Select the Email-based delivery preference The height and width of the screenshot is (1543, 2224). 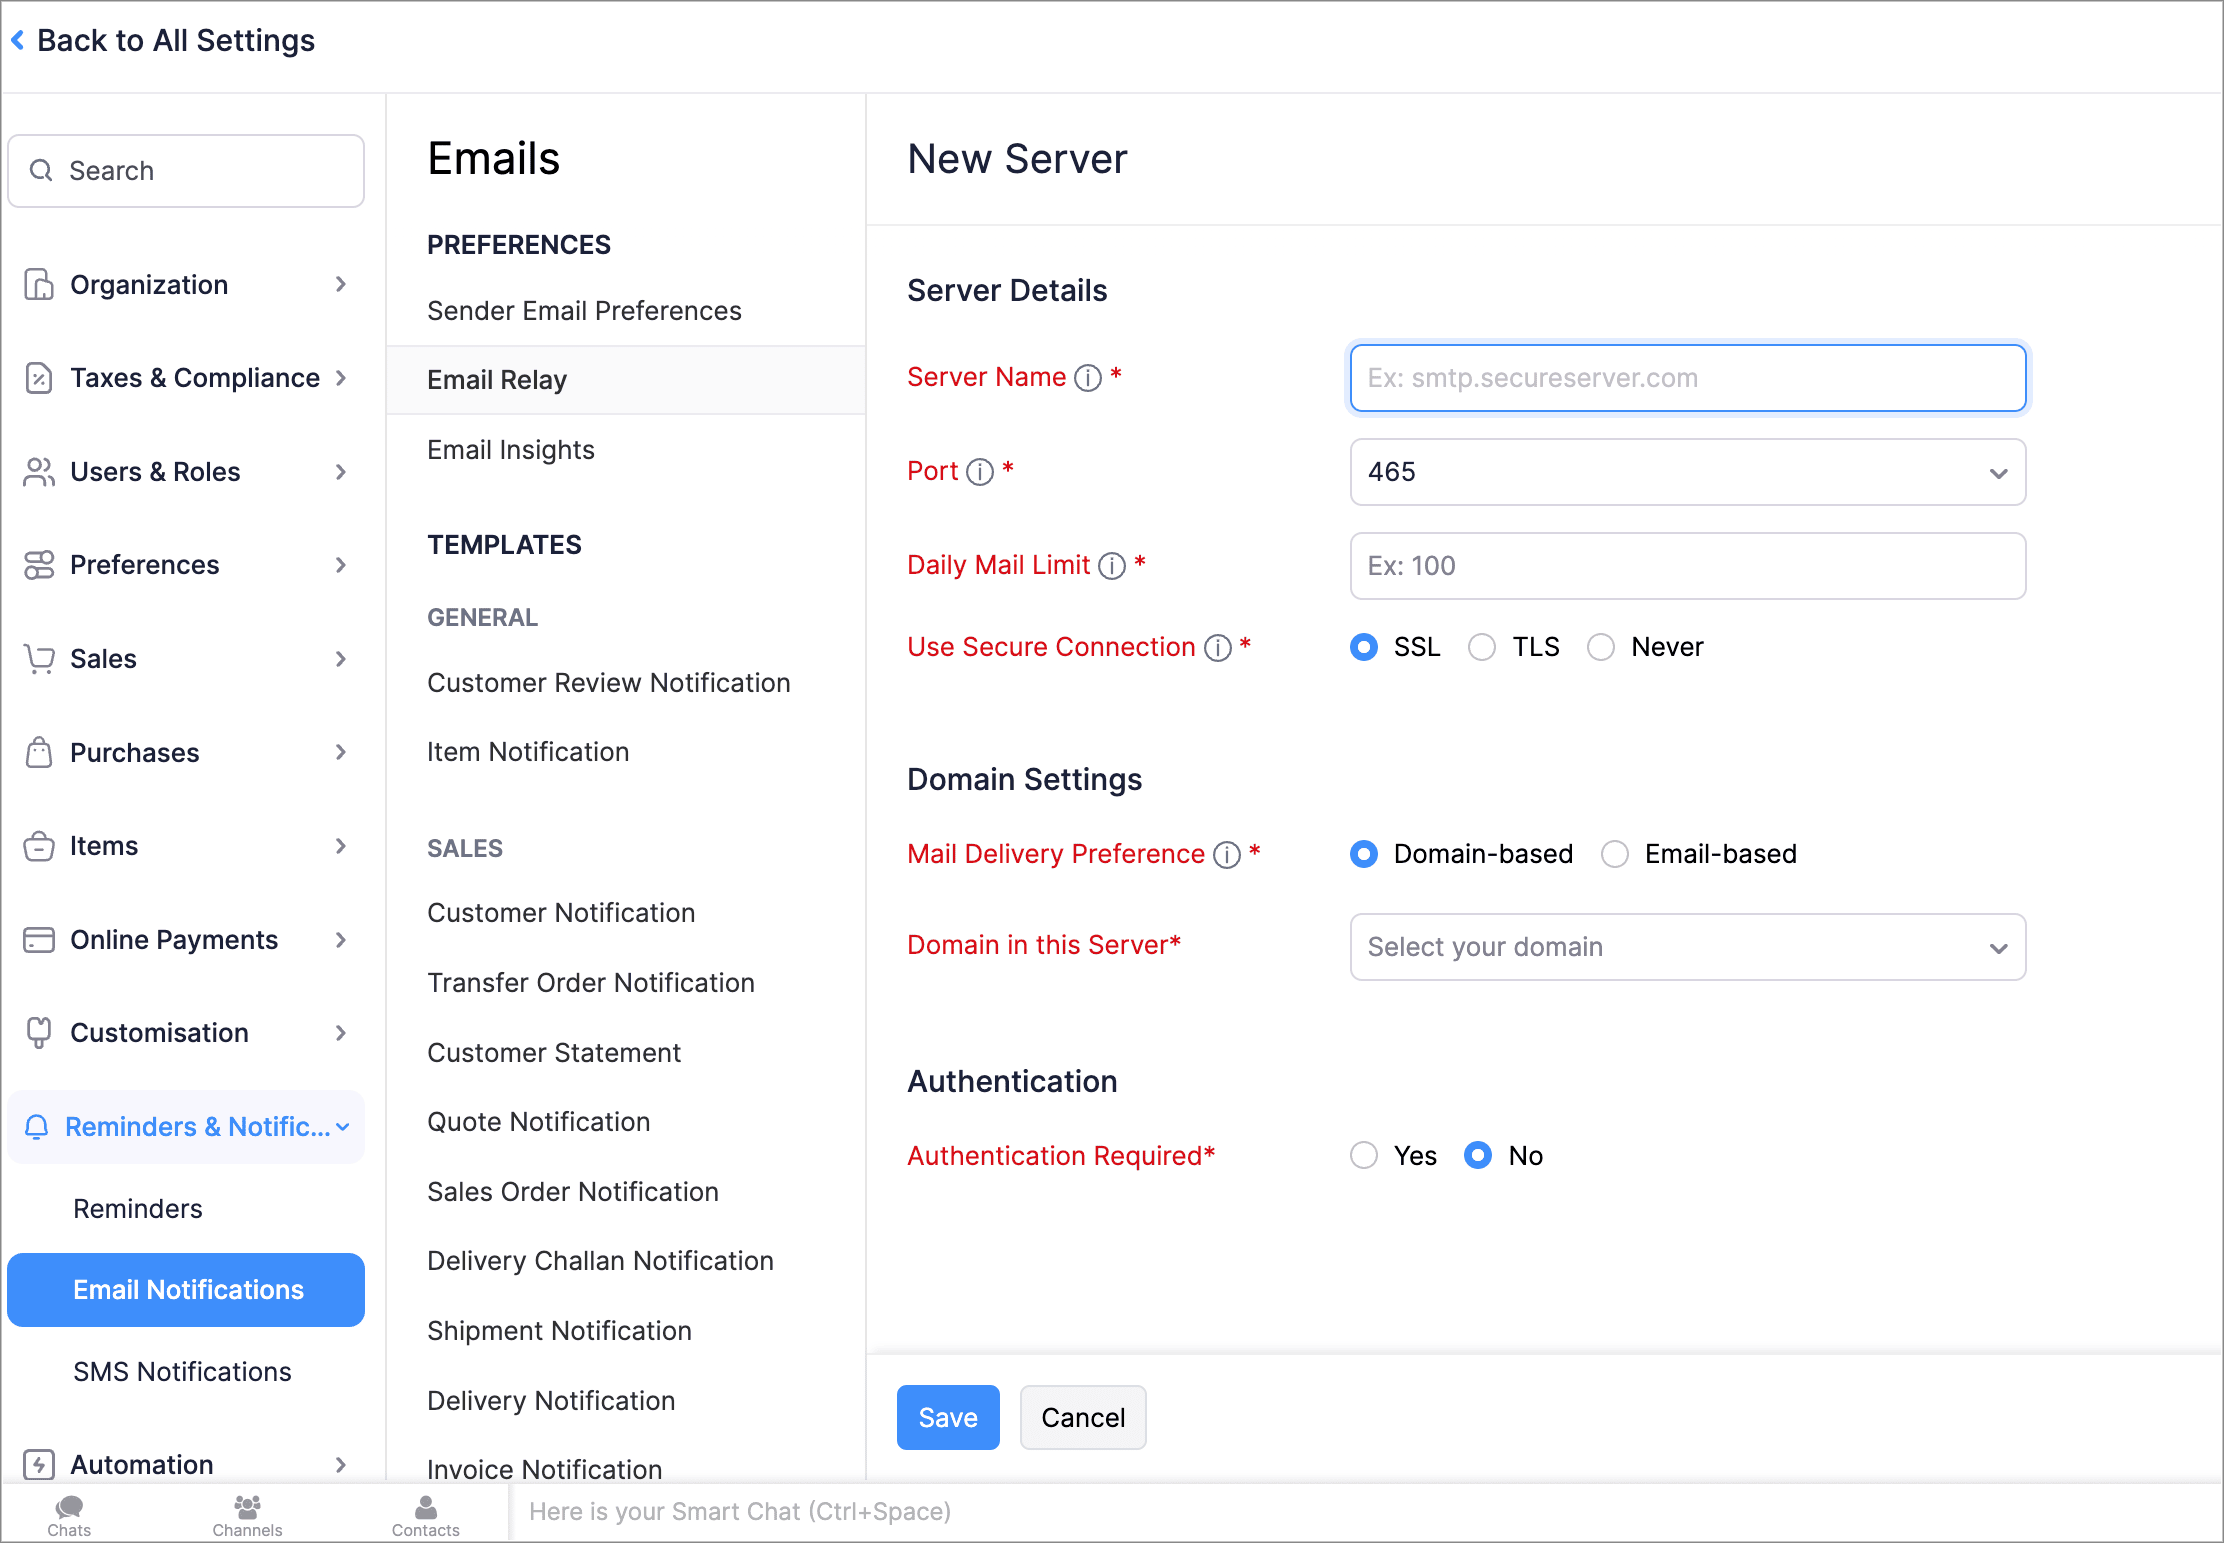1615,854
